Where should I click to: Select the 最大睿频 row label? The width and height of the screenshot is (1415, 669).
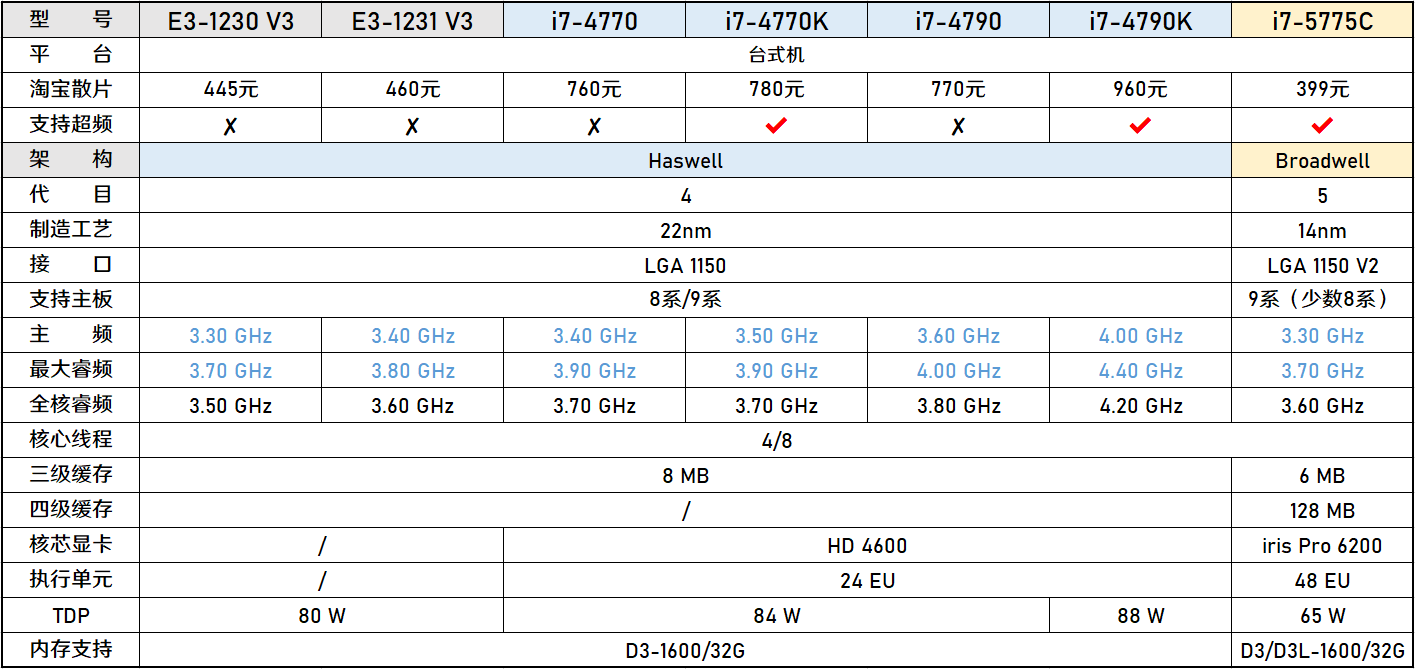coord(71,370)
